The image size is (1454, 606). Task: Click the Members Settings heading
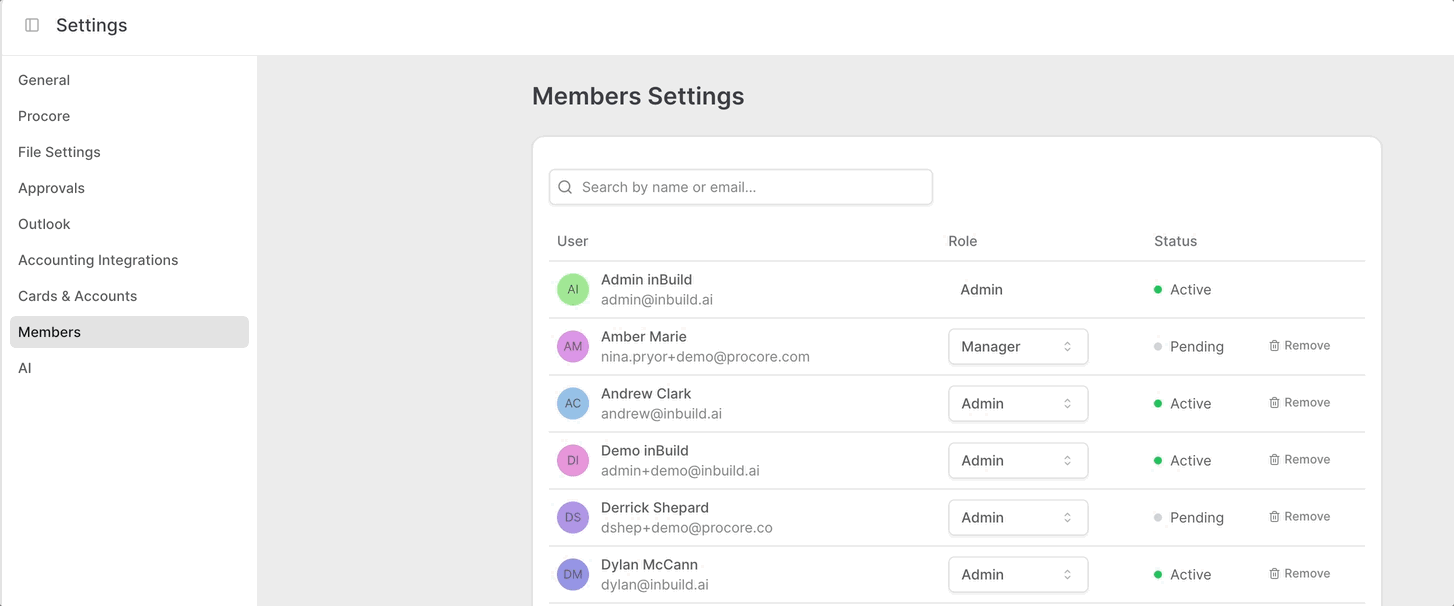[x=638, y=96]
